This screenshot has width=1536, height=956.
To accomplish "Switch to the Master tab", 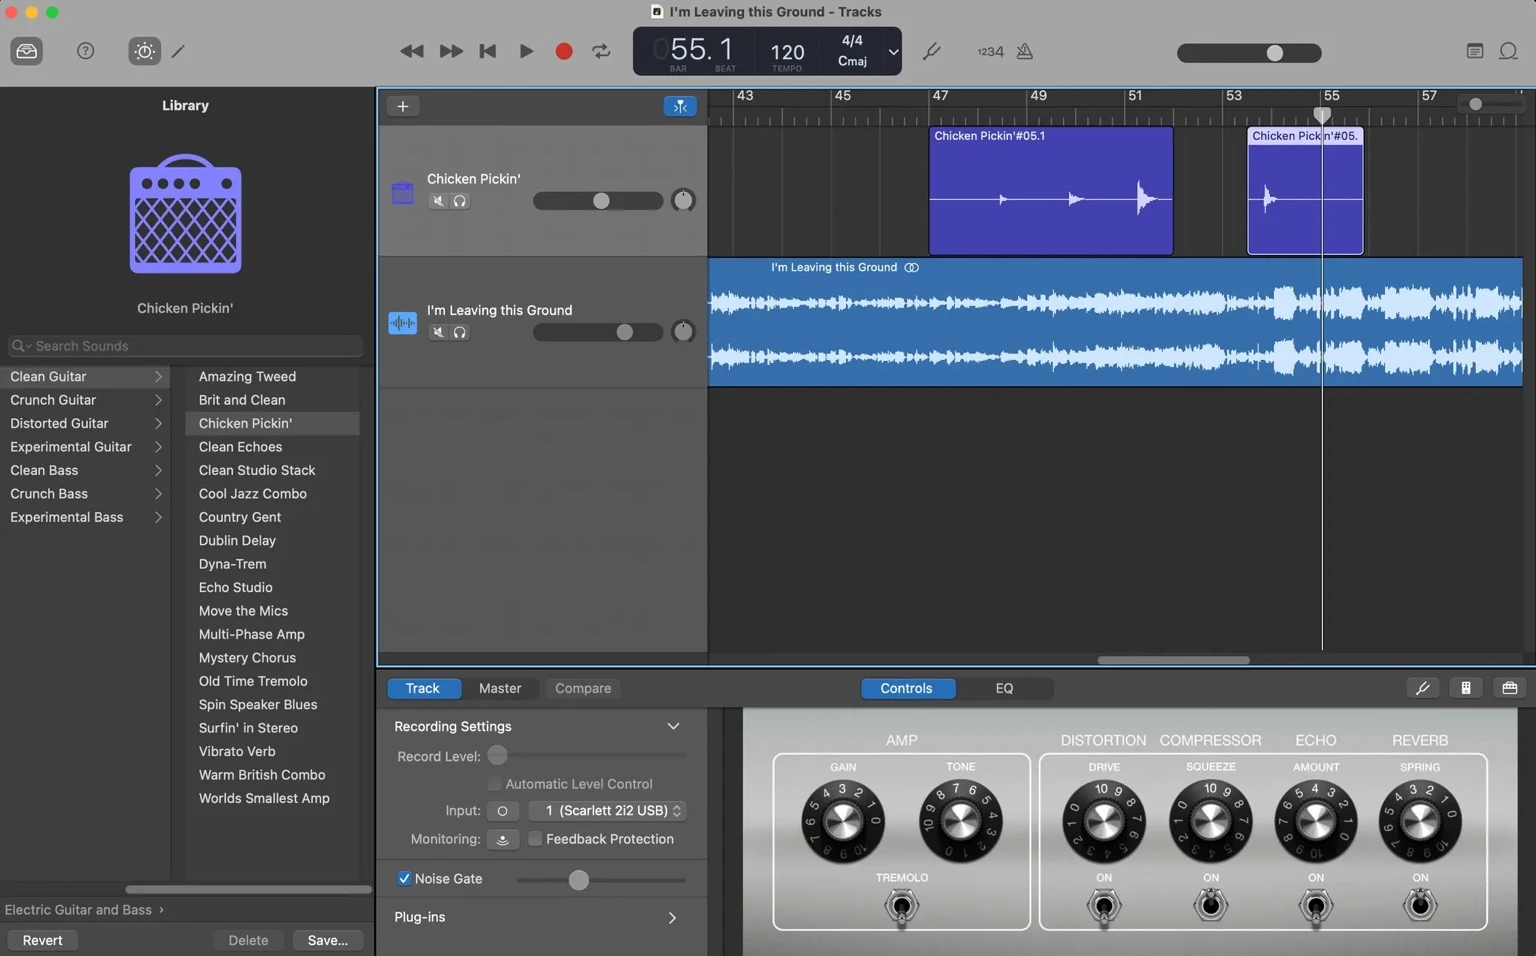I will click(500, 688).
